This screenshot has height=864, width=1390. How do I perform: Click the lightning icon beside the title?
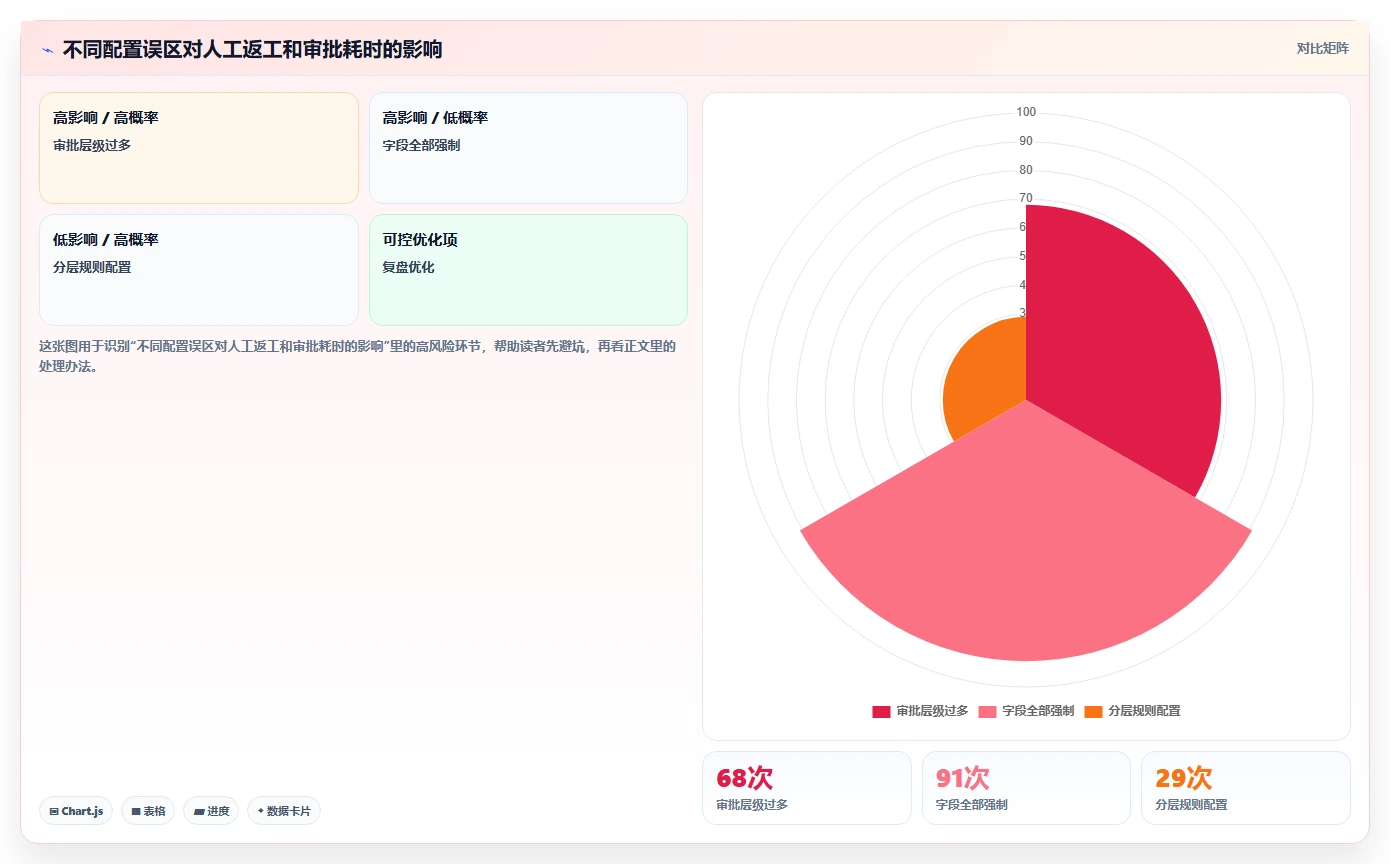(x=48, y=50)
